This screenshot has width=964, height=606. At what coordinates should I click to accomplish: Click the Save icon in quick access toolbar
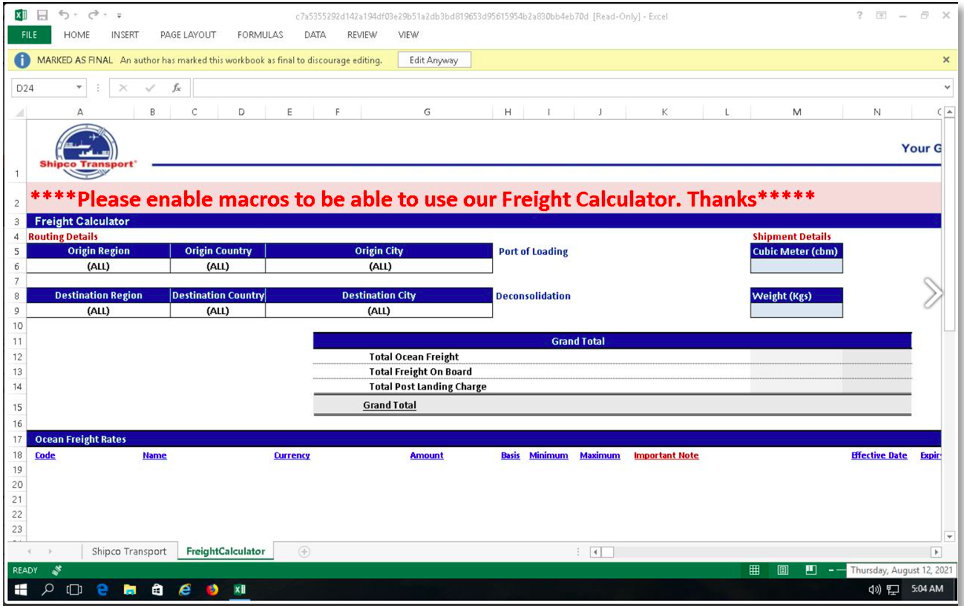point(42,16)
